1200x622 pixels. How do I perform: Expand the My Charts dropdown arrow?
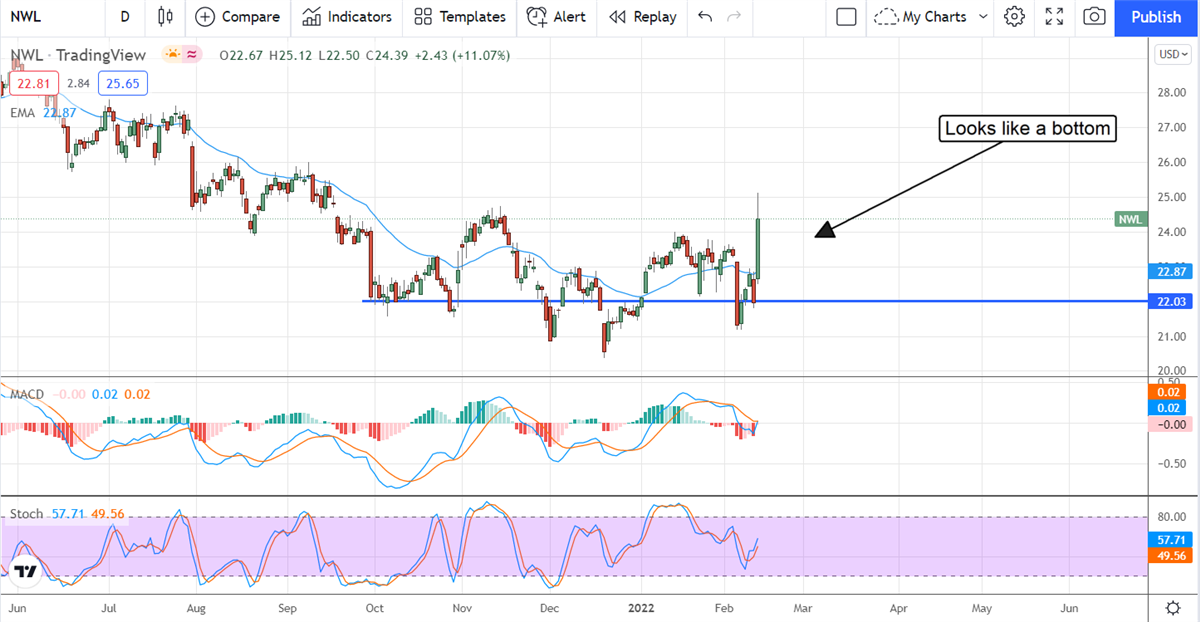983,17
